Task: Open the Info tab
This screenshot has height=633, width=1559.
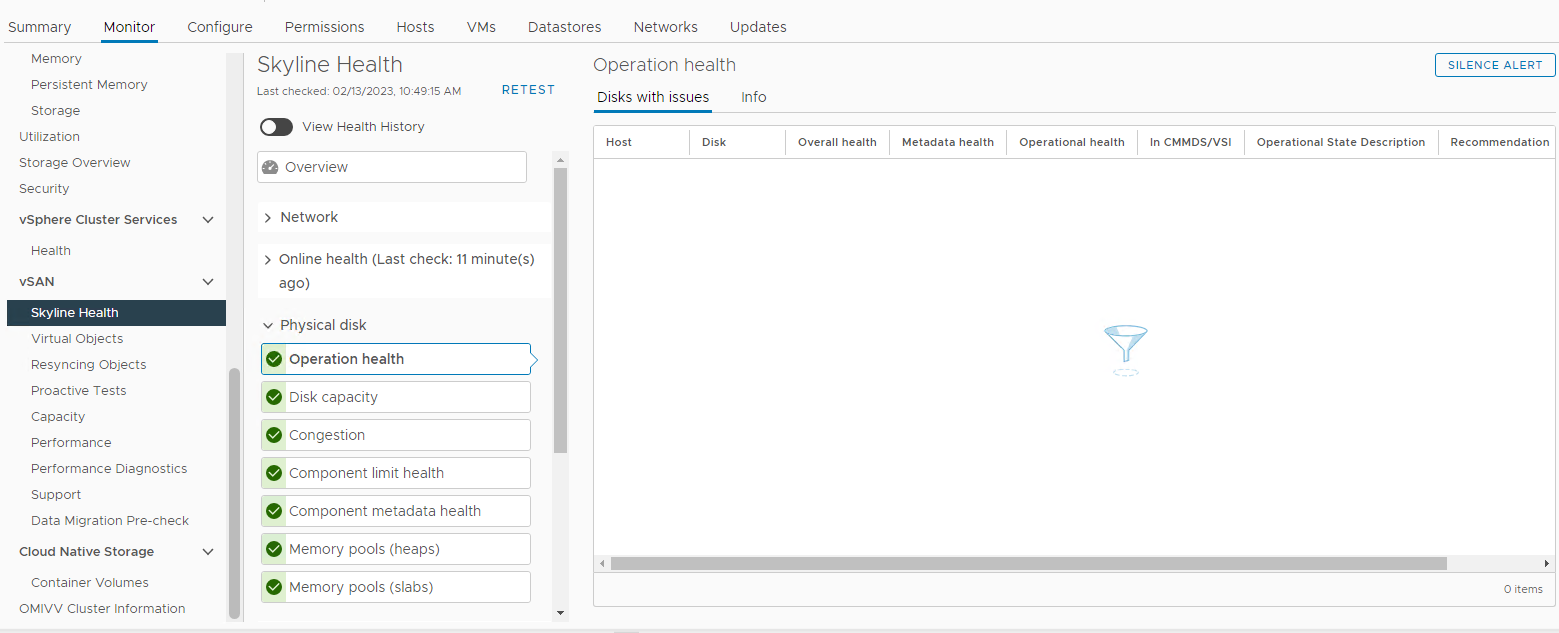Action: pos(753,97)
